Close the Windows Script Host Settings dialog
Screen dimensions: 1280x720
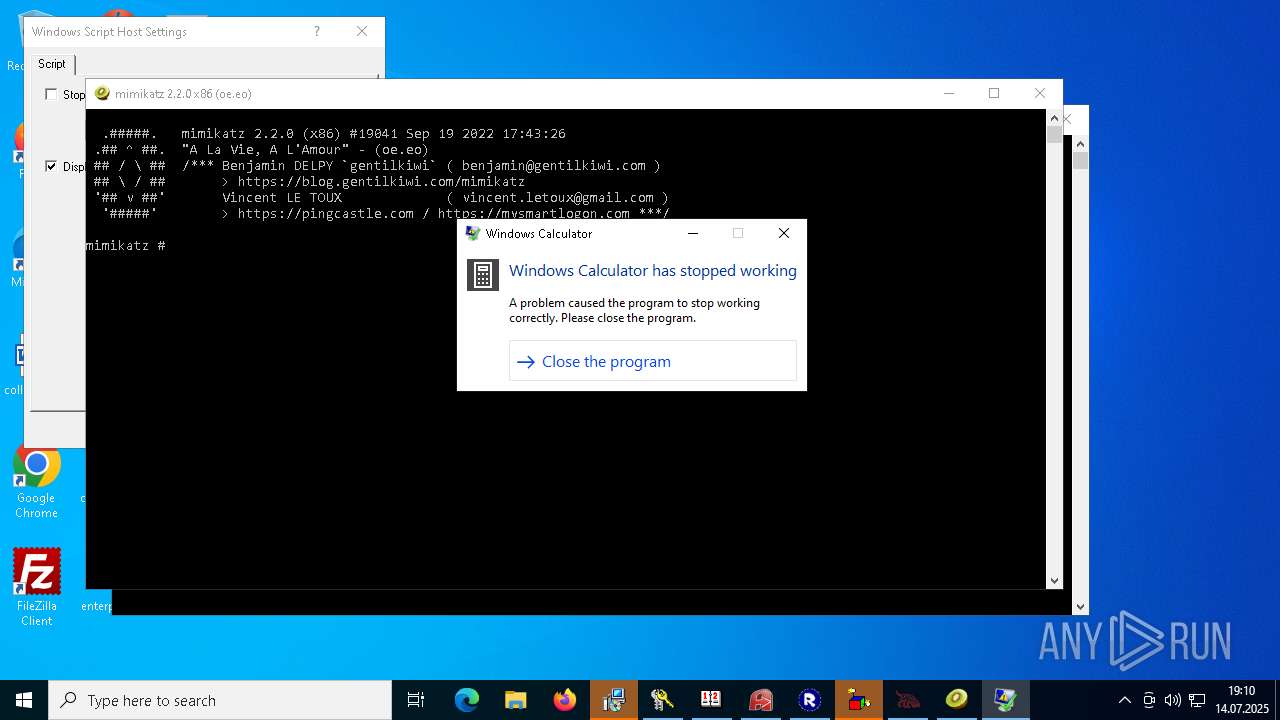pos(362,31)
